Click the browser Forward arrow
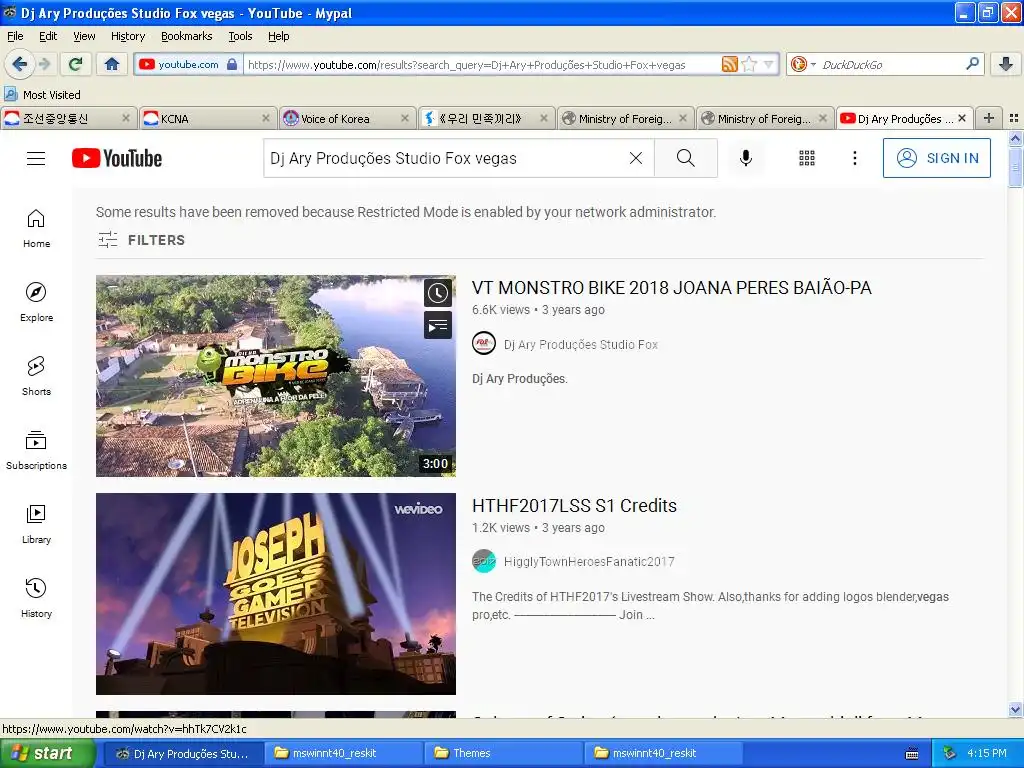Viewport: 1024px width, 768px height. (44, 64)
